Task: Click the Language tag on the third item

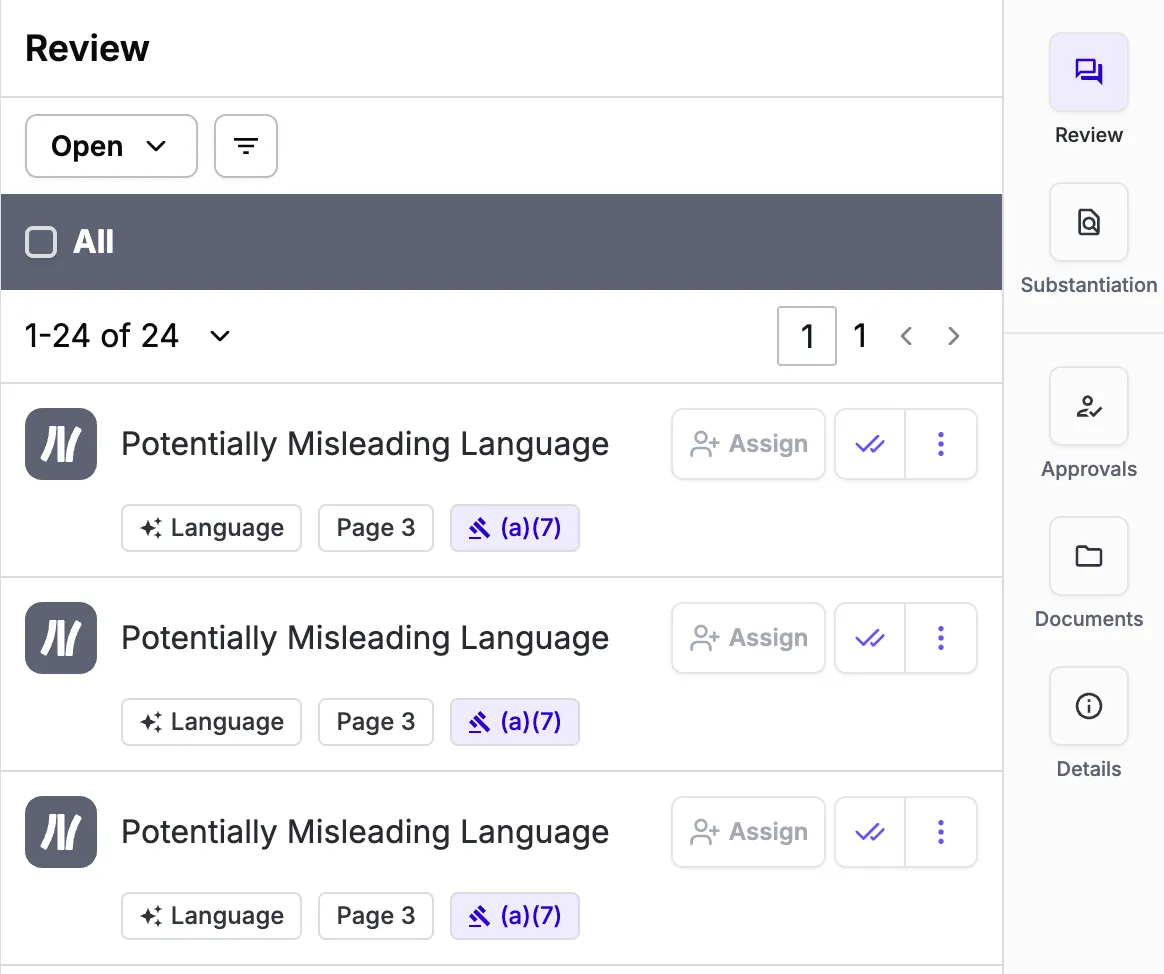Action: tap(212, 916)
